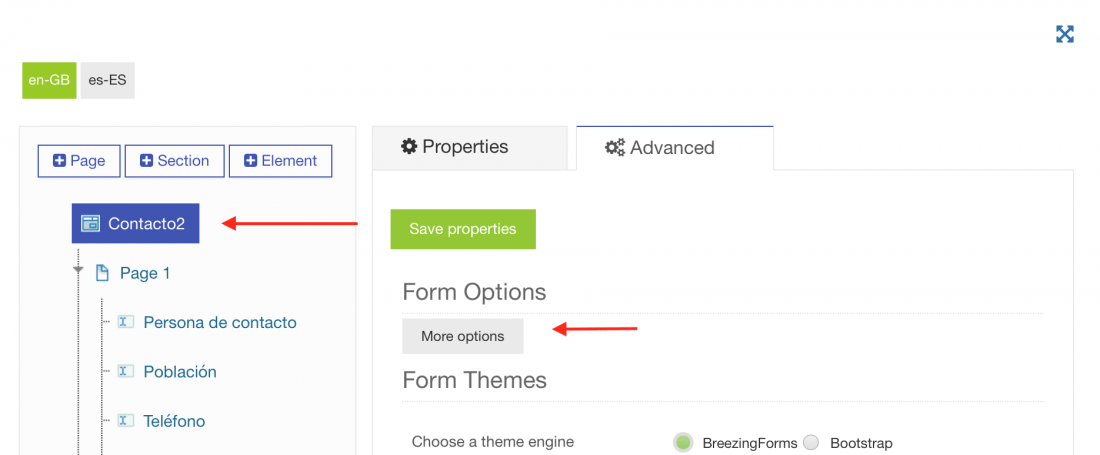Click Save properties button
Image resolution: width=1100 pixels, height=455 pixels.
point(463,229)
